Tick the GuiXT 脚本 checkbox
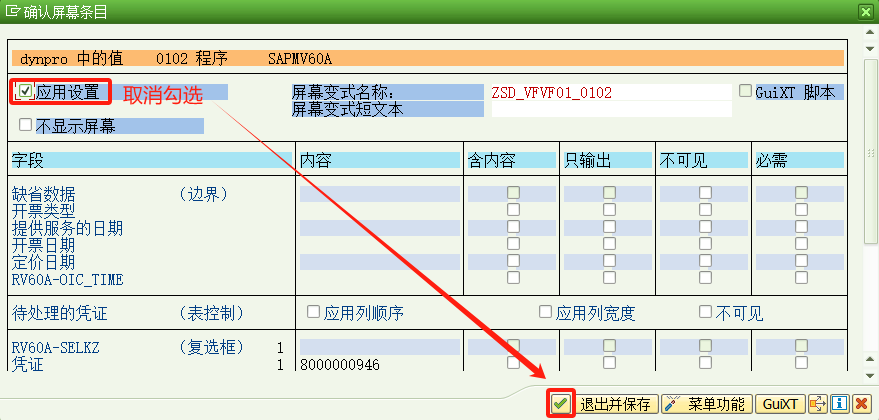 point(745,91)
